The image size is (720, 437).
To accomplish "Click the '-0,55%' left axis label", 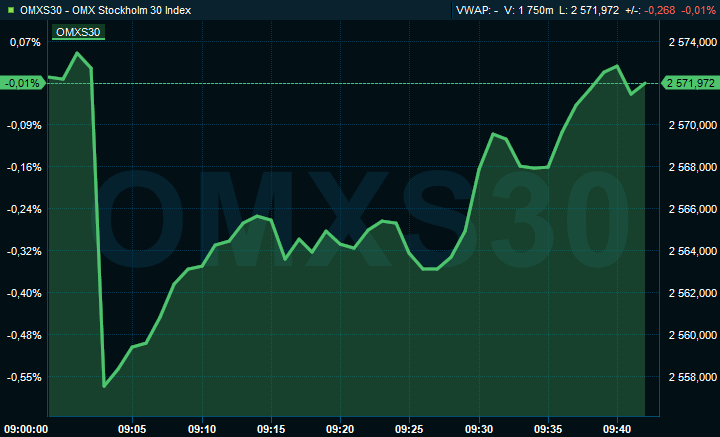I will click(x=23, y=377).
